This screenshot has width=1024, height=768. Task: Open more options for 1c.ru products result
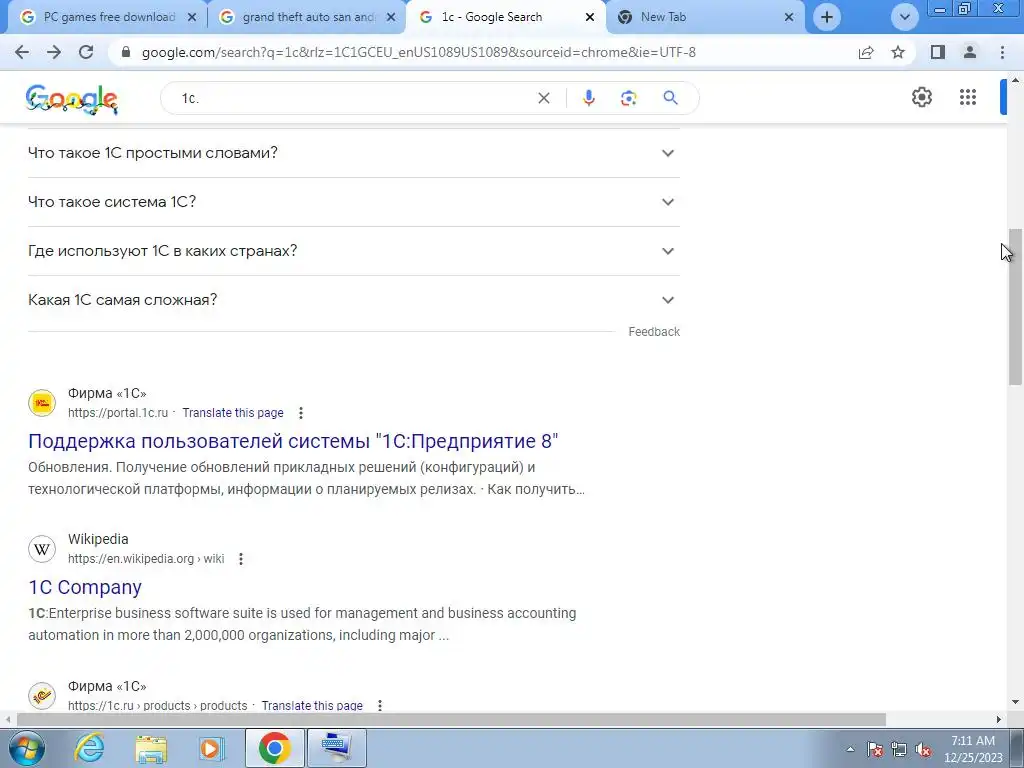(379, 705)
